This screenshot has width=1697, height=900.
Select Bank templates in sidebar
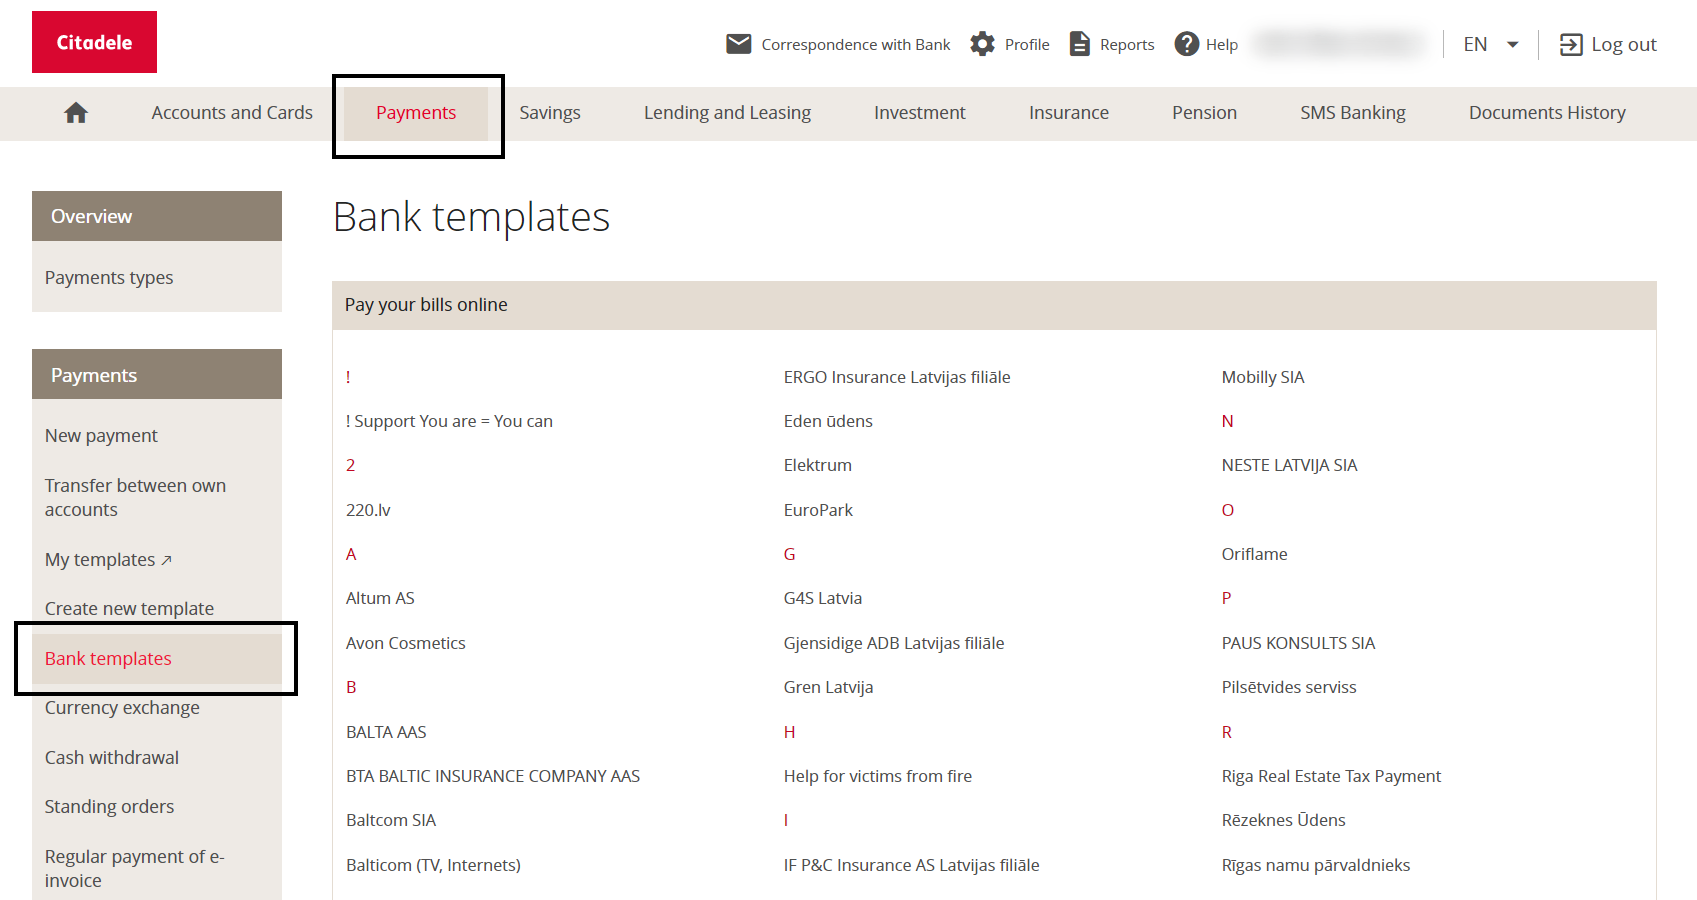(157, 658)
